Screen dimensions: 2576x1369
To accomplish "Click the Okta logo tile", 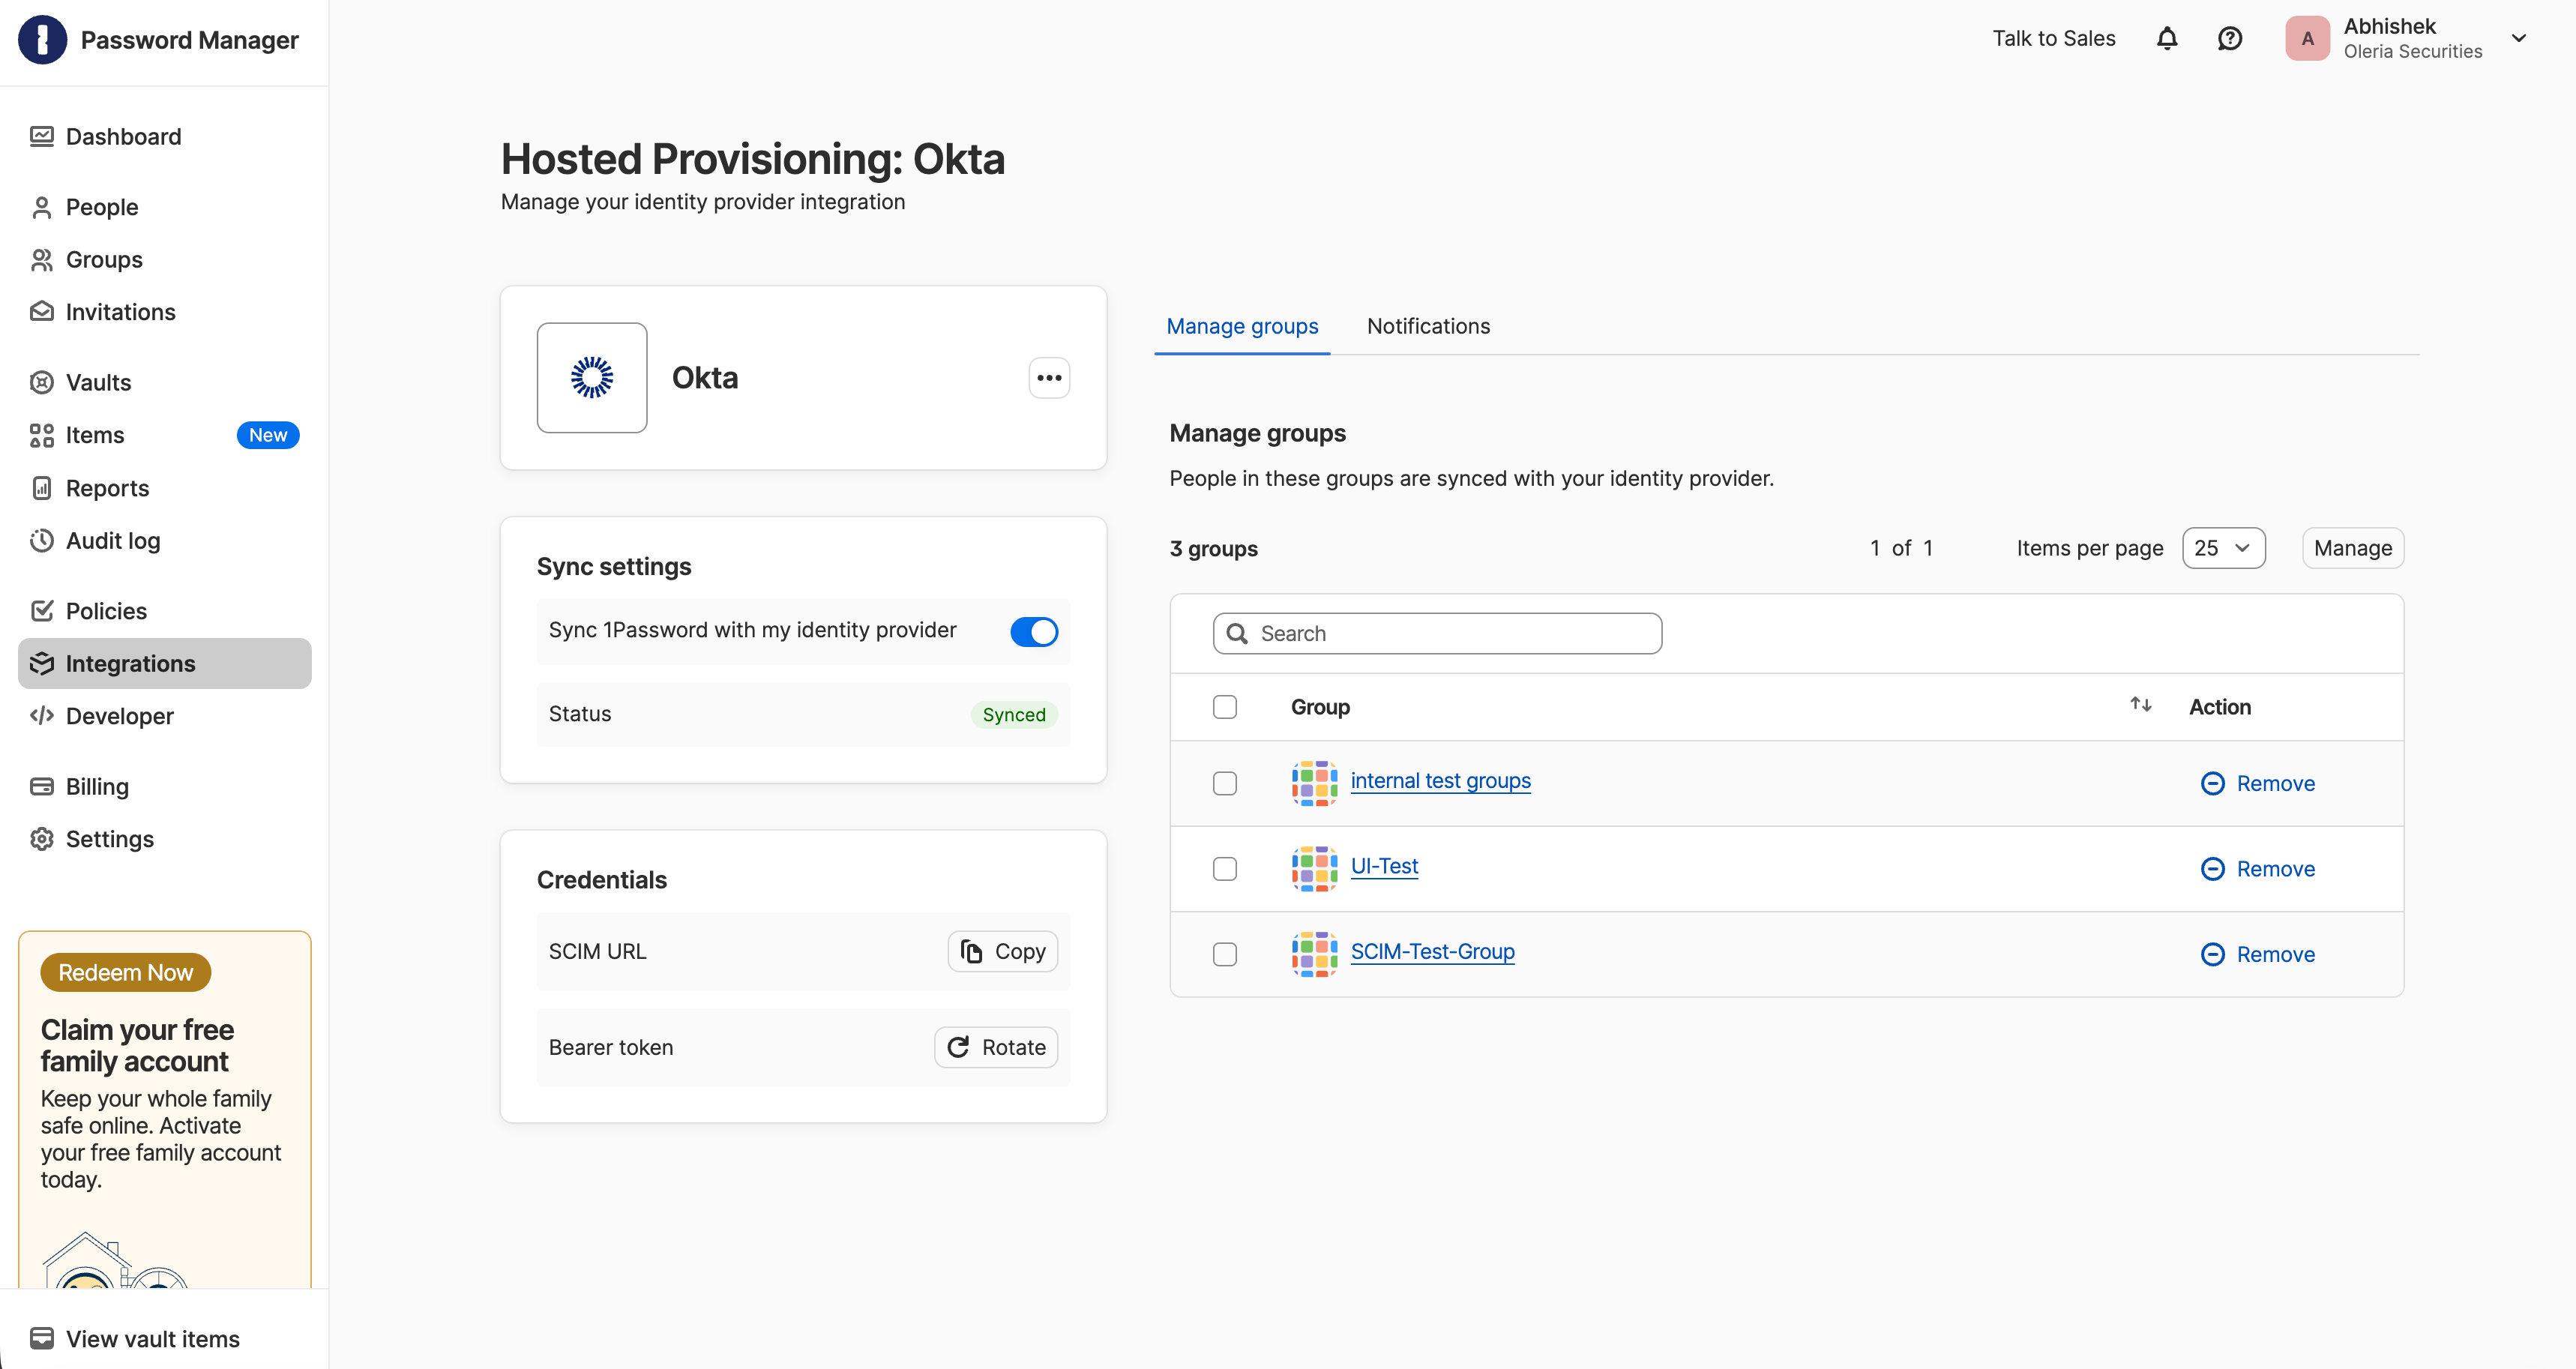I will [592, 378].
